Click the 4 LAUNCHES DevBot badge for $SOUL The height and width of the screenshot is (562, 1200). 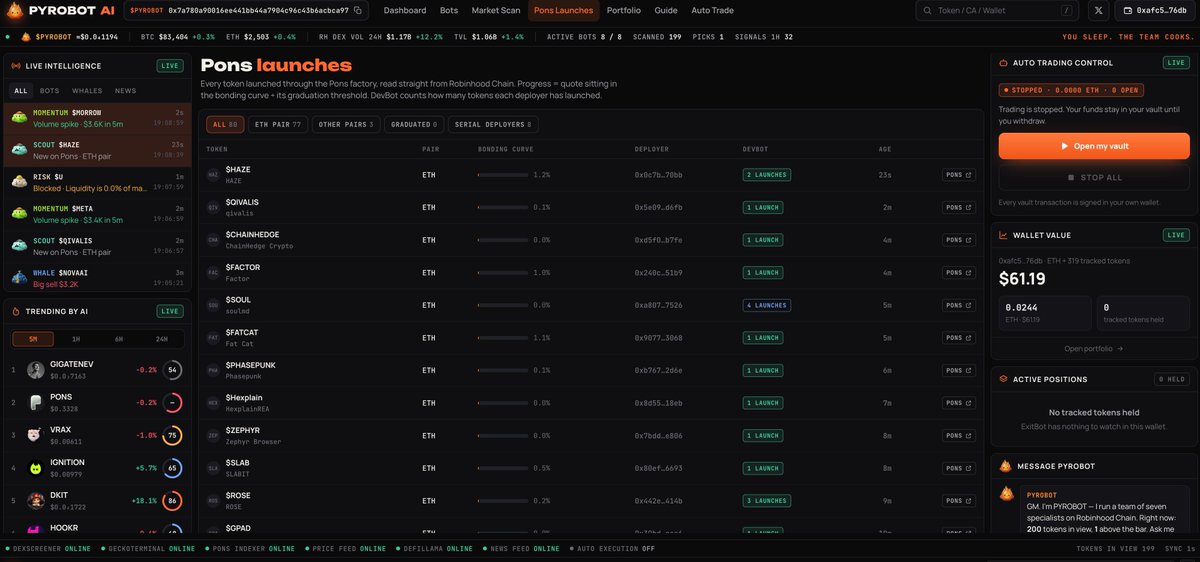(765, 305)
